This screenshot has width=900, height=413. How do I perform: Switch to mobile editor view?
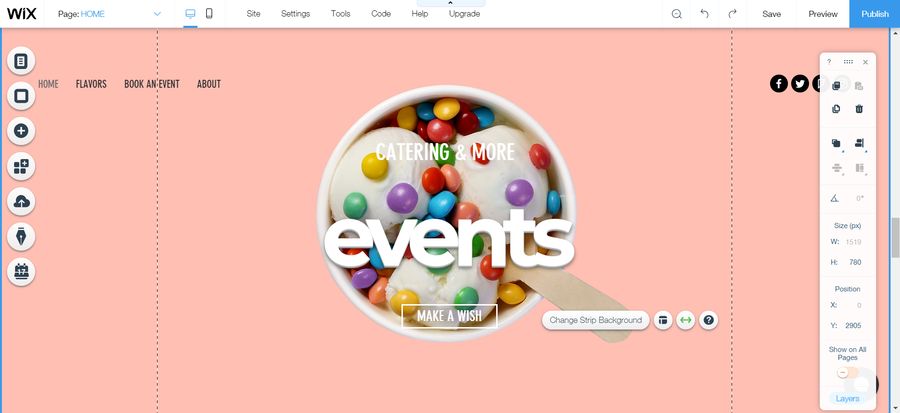click(x=209, y=14)
